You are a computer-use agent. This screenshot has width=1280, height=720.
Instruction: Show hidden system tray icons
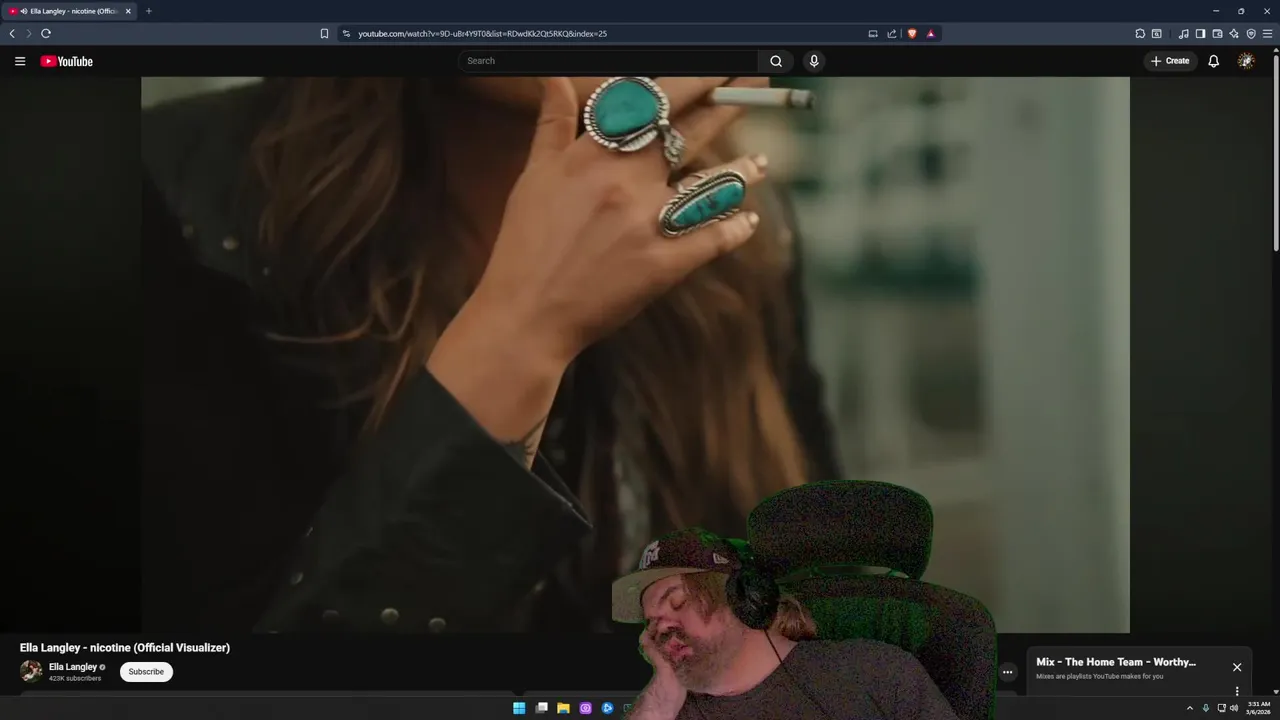pyautogui.click(x=1190, y=708)
